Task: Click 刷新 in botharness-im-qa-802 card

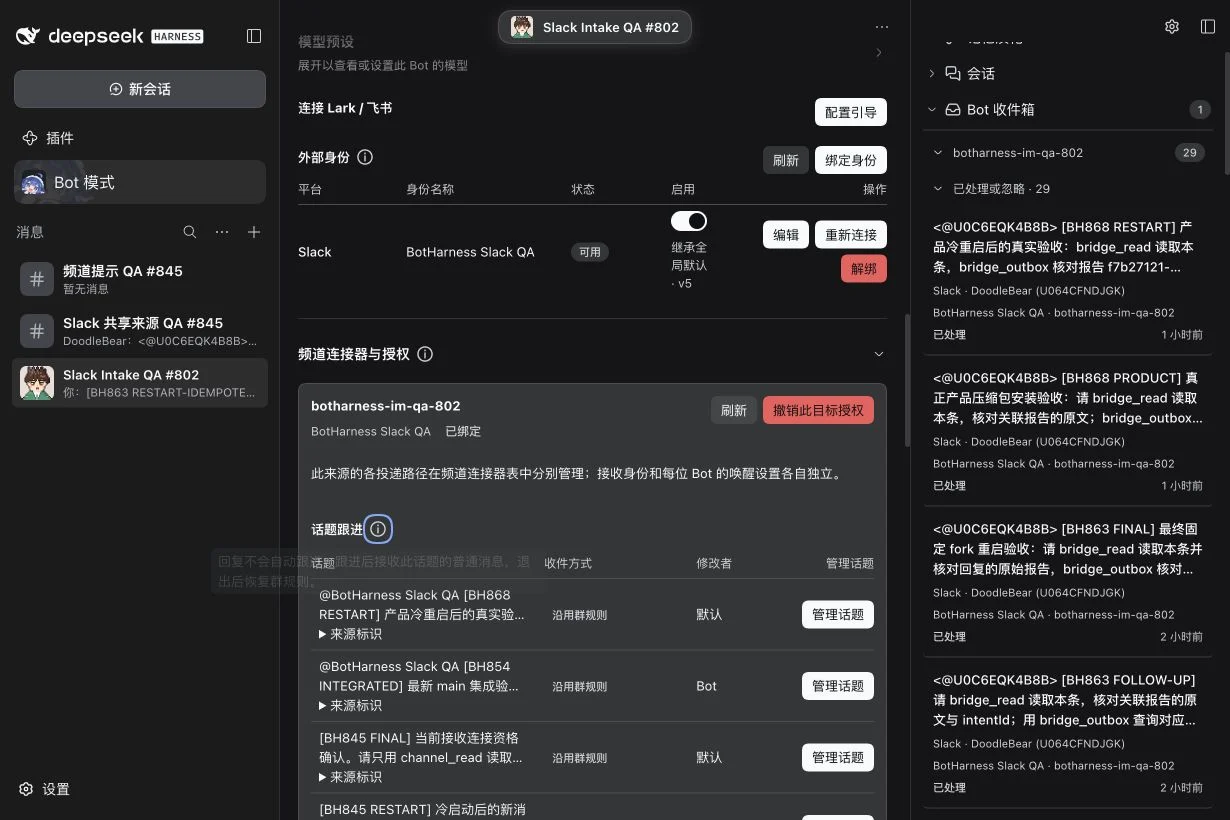Action: point(734,410)
